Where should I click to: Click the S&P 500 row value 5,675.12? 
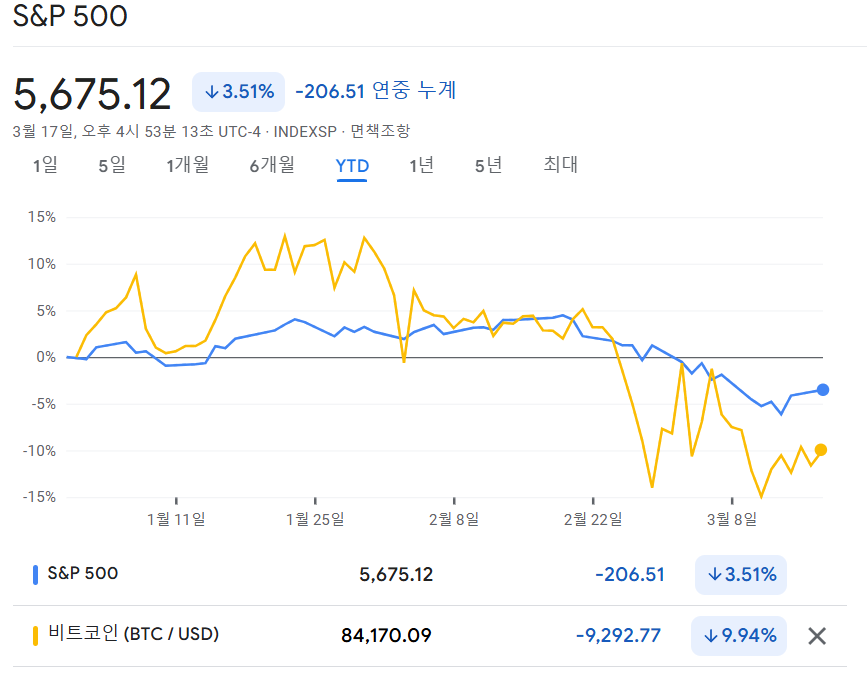(x=396, y=575)
